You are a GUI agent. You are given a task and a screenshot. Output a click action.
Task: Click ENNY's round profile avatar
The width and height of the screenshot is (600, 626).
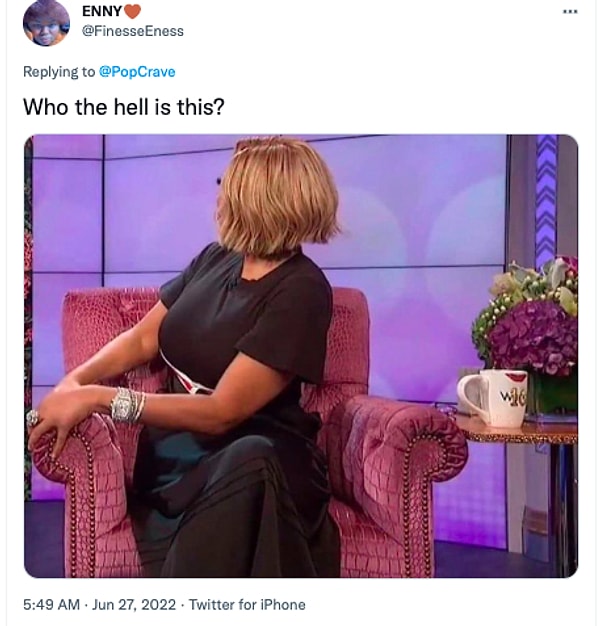pyautogui.click(x=46, y=23)
